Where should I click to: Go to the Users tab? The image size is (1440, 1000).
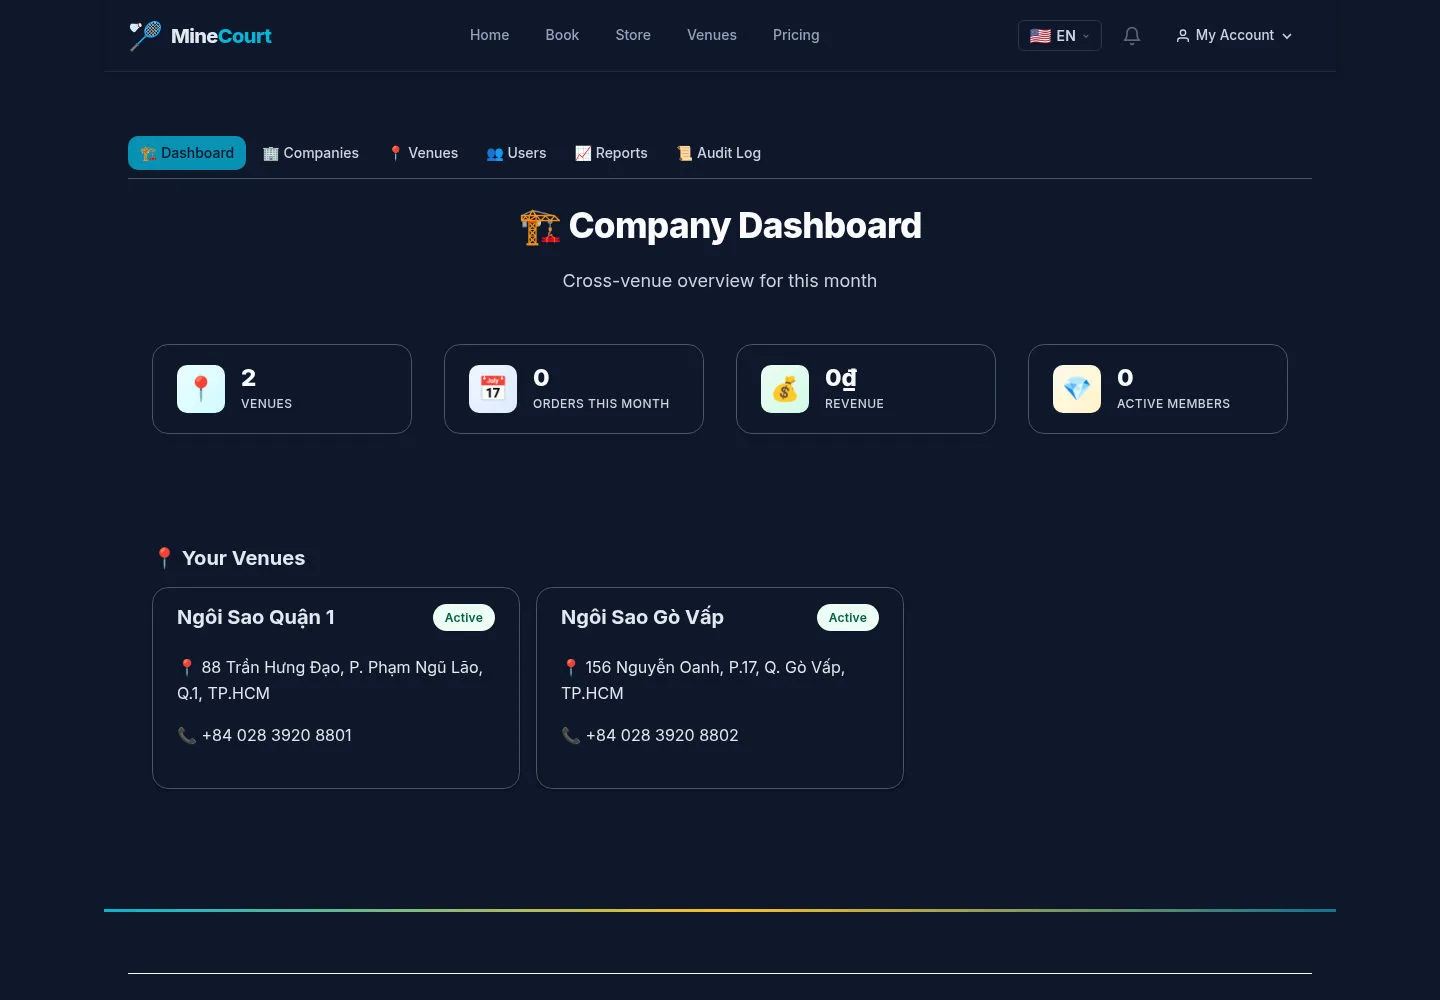pos(516,153)
